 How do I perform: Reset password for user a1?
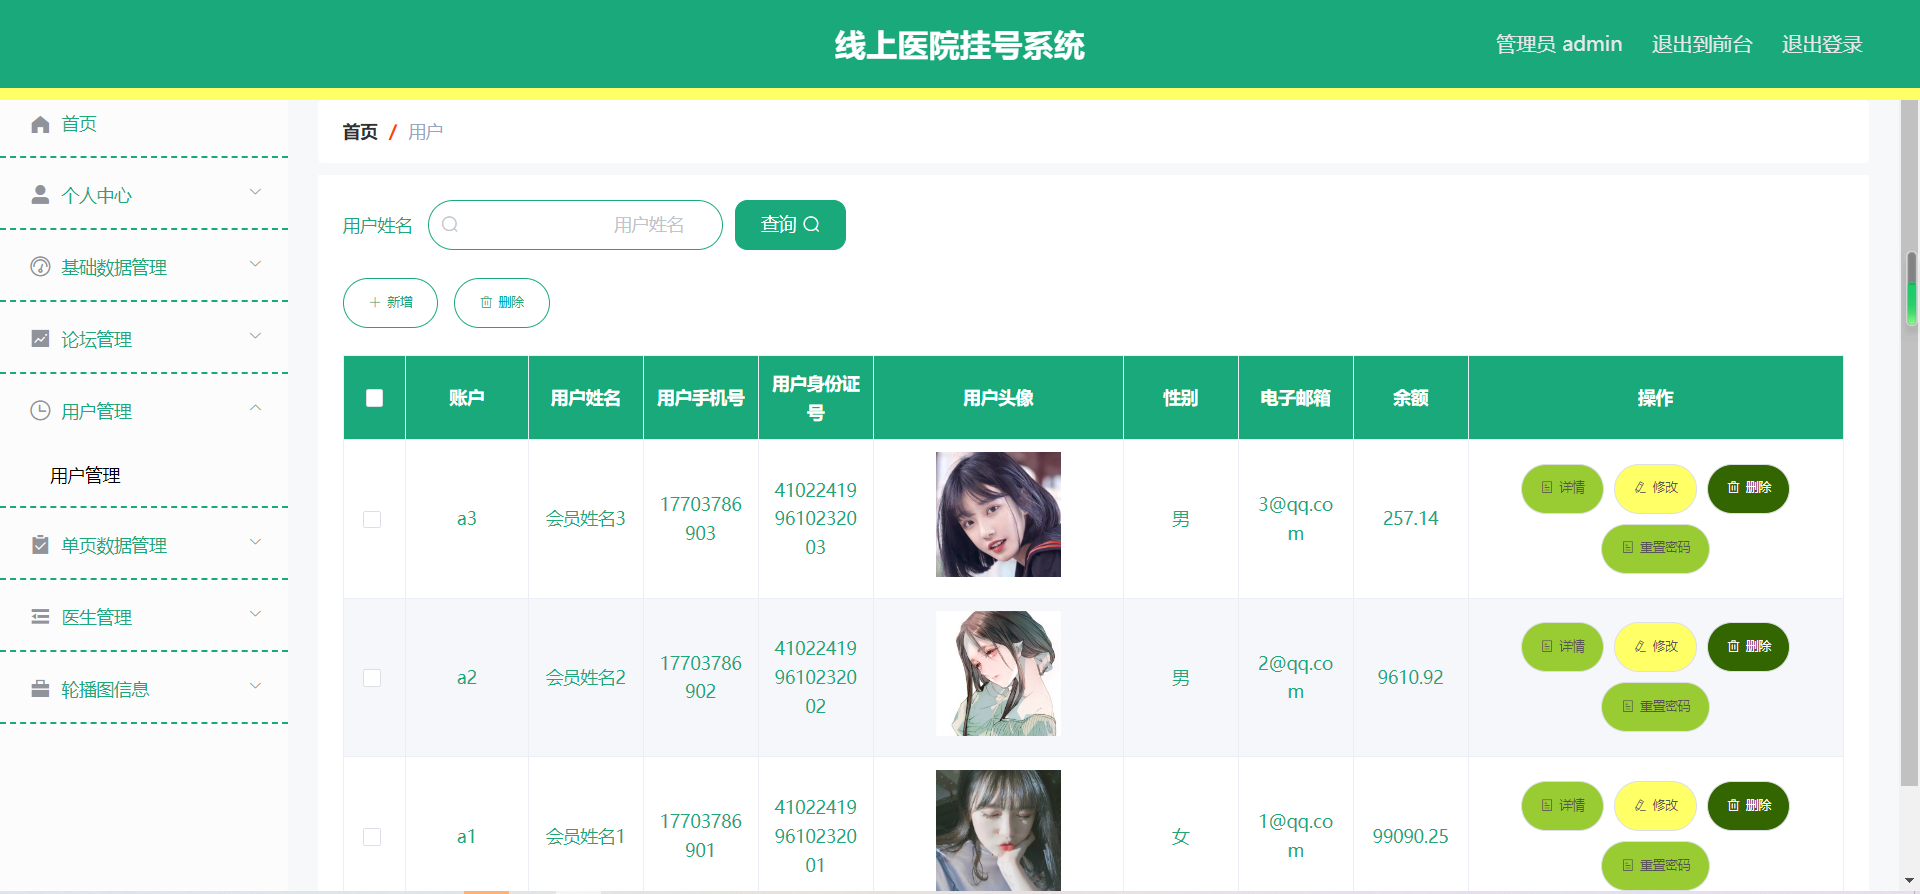1655,865
